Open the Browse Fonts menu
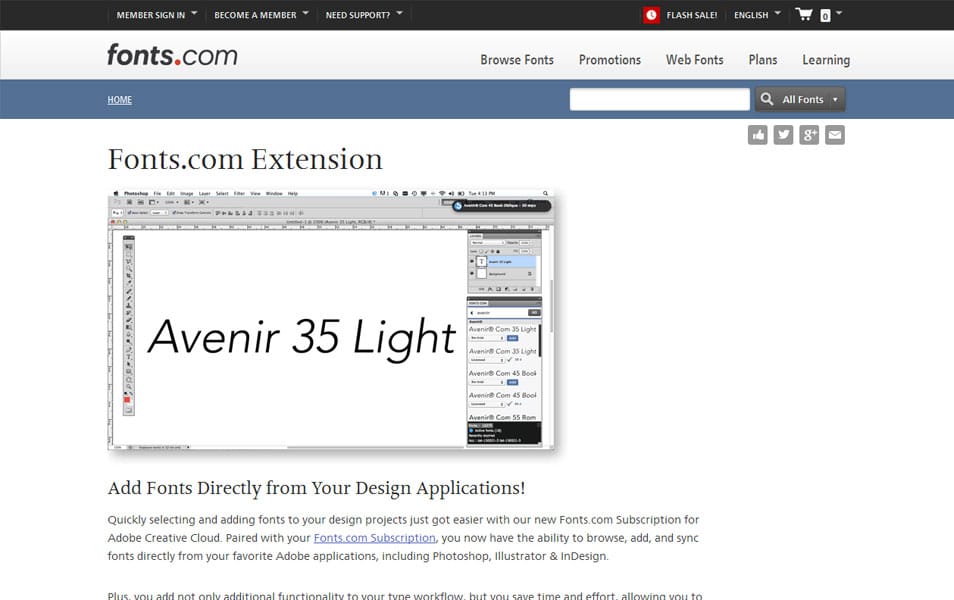This screenshot has width=954, height=600. [517, 60]
